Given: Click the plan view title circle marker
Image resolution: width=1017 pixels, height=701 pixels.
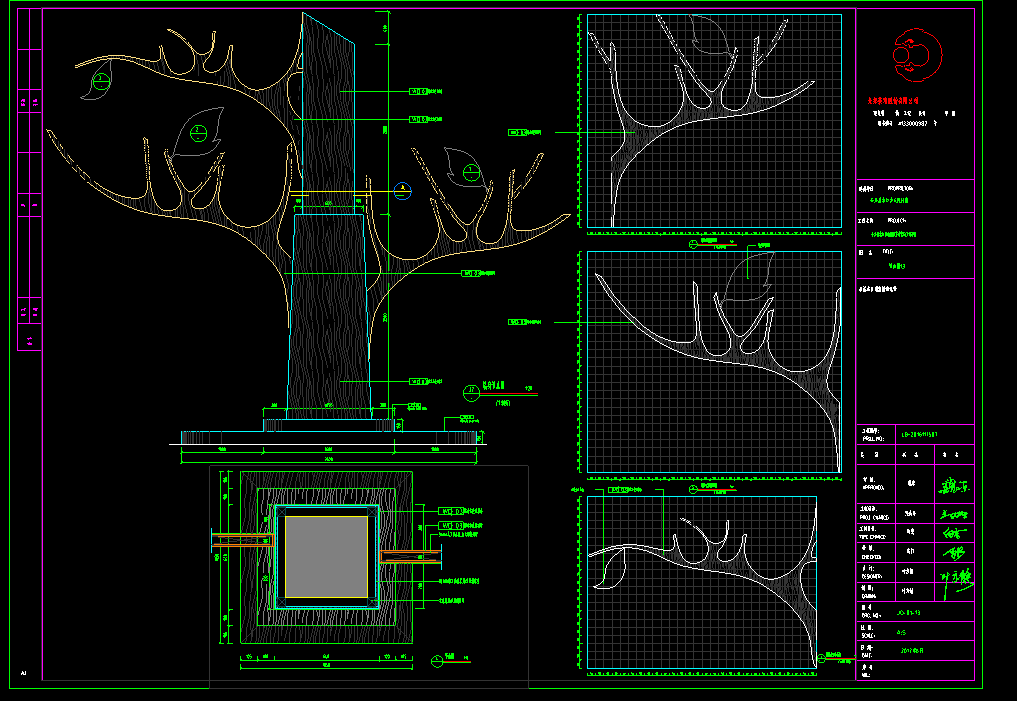Looking at the screenshot, I should click(437, 659).
